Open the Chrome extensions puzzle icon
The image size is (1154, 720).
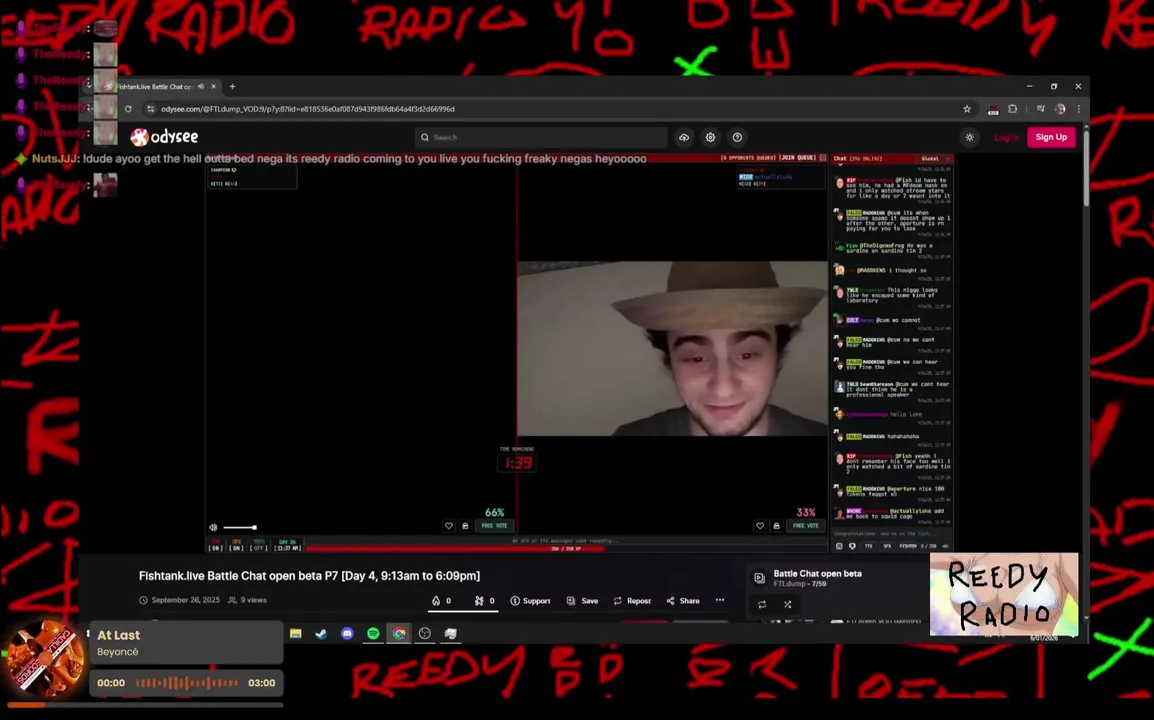click(x=1013, y=109)
